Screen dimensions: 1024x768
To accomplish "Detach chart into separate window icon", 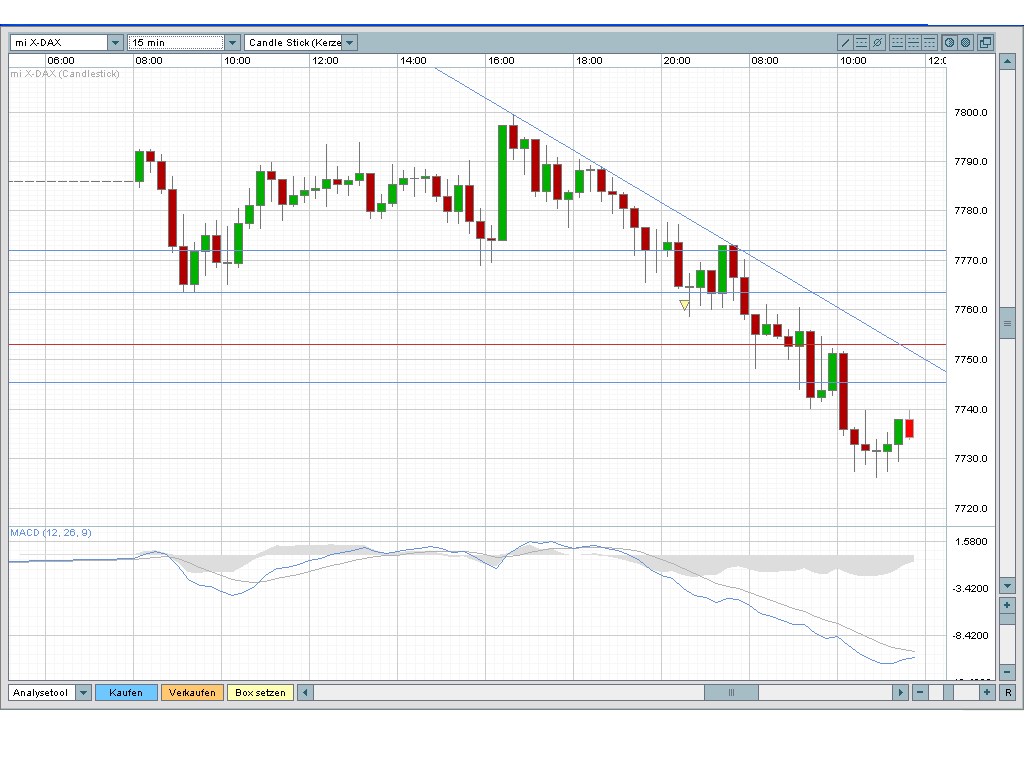I will tap(985, 42).
